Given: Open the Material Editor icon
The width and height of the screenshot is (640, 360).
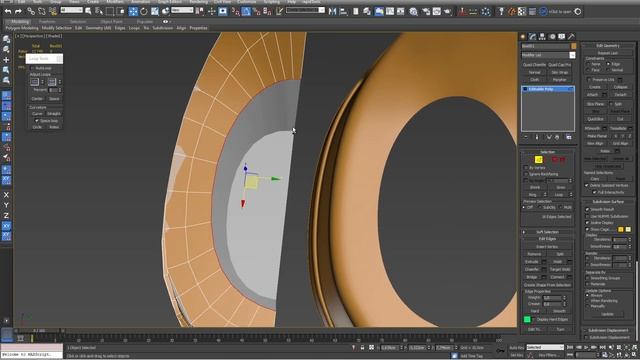Looking at the screenshot, I should [x=413, y=11].
